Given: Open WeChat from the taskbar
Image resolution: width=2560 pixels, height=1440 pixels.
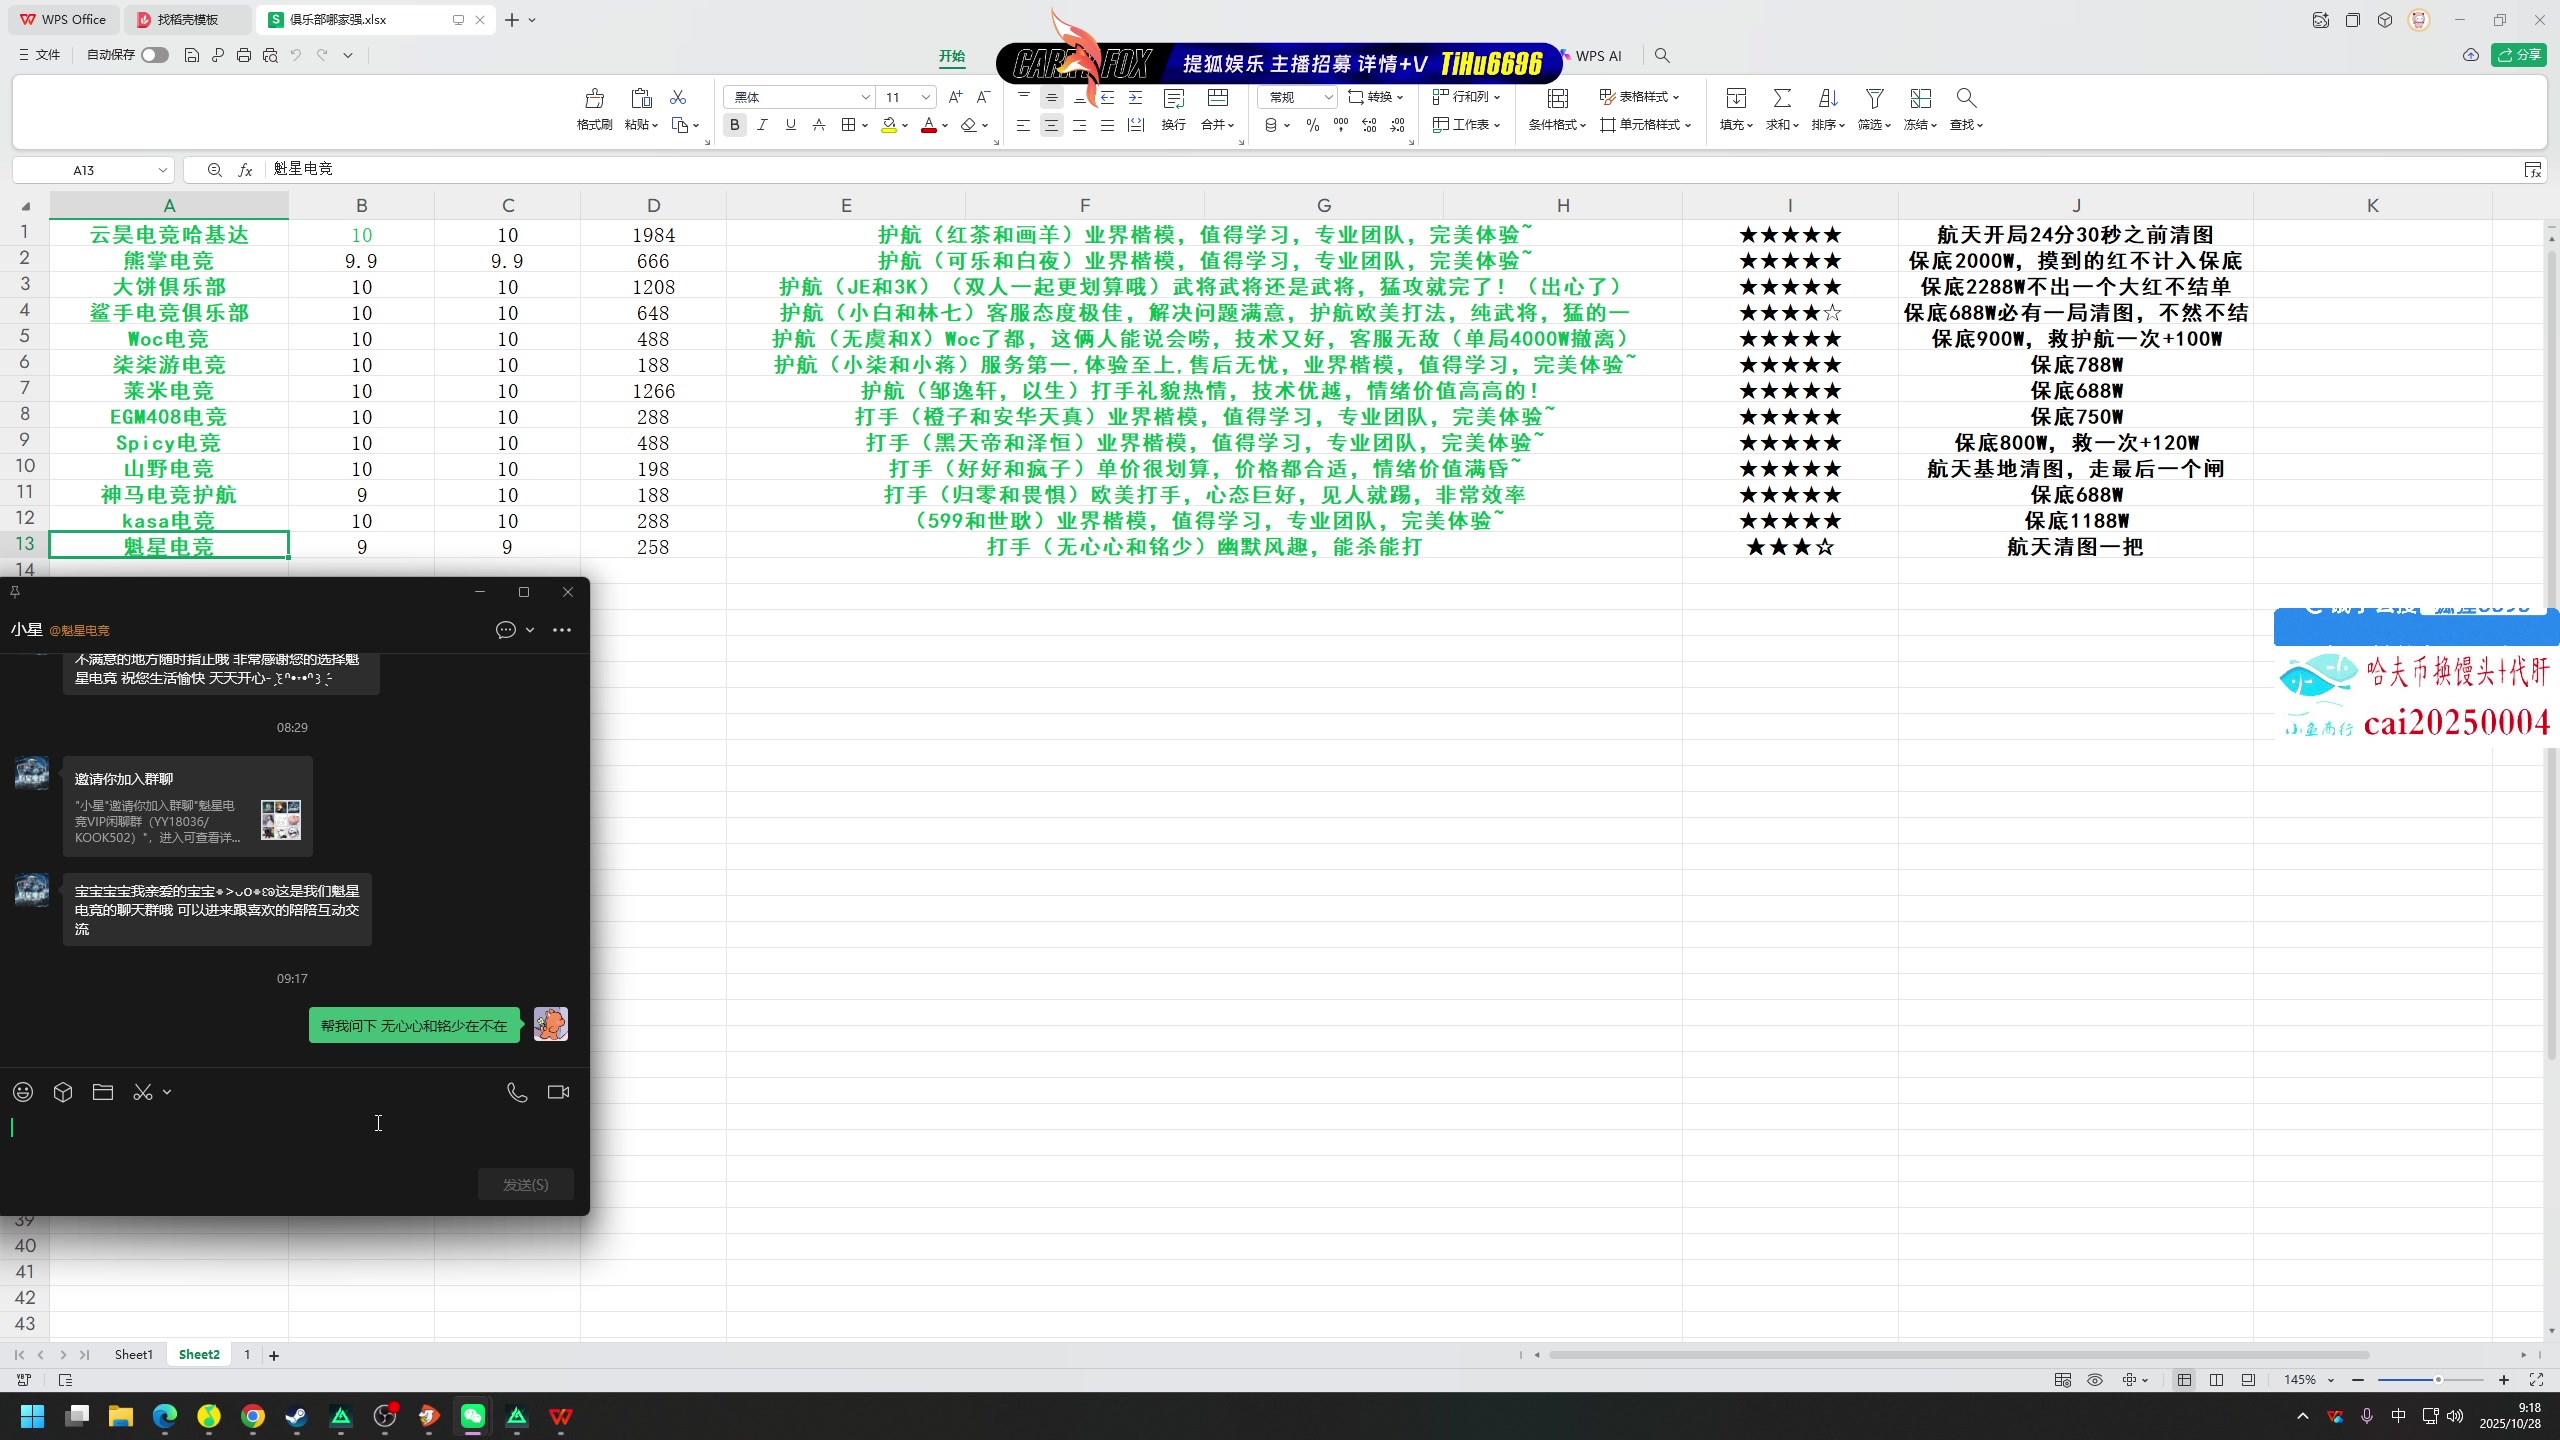Looking at the screenshot, I should tap(472, 1416).
